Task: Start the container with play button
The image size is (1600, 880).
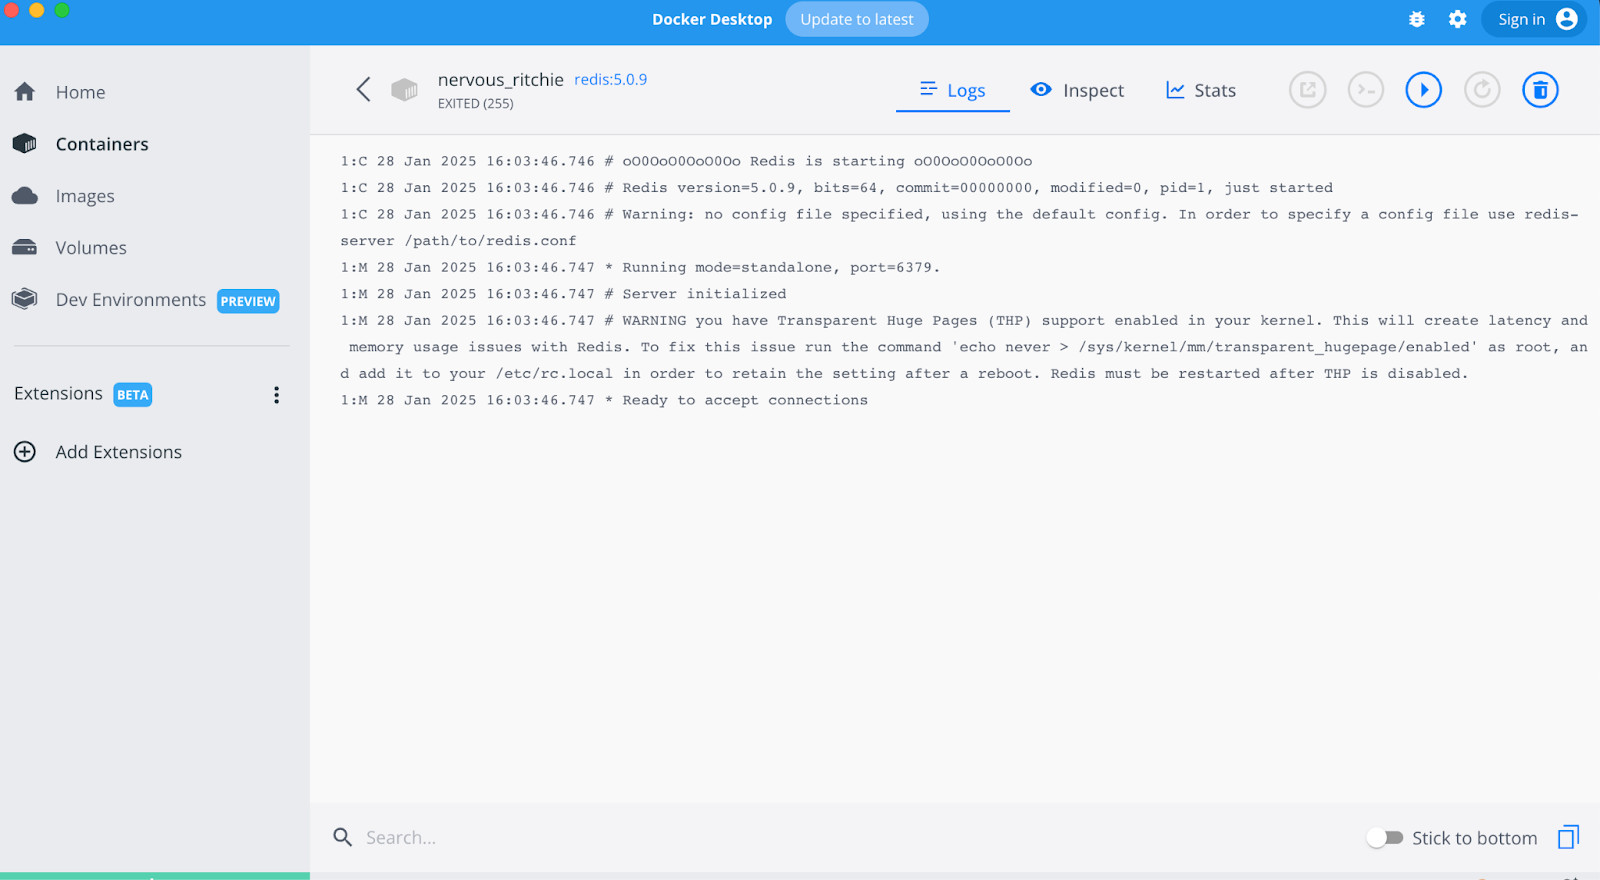Action: coord(1423,90)
